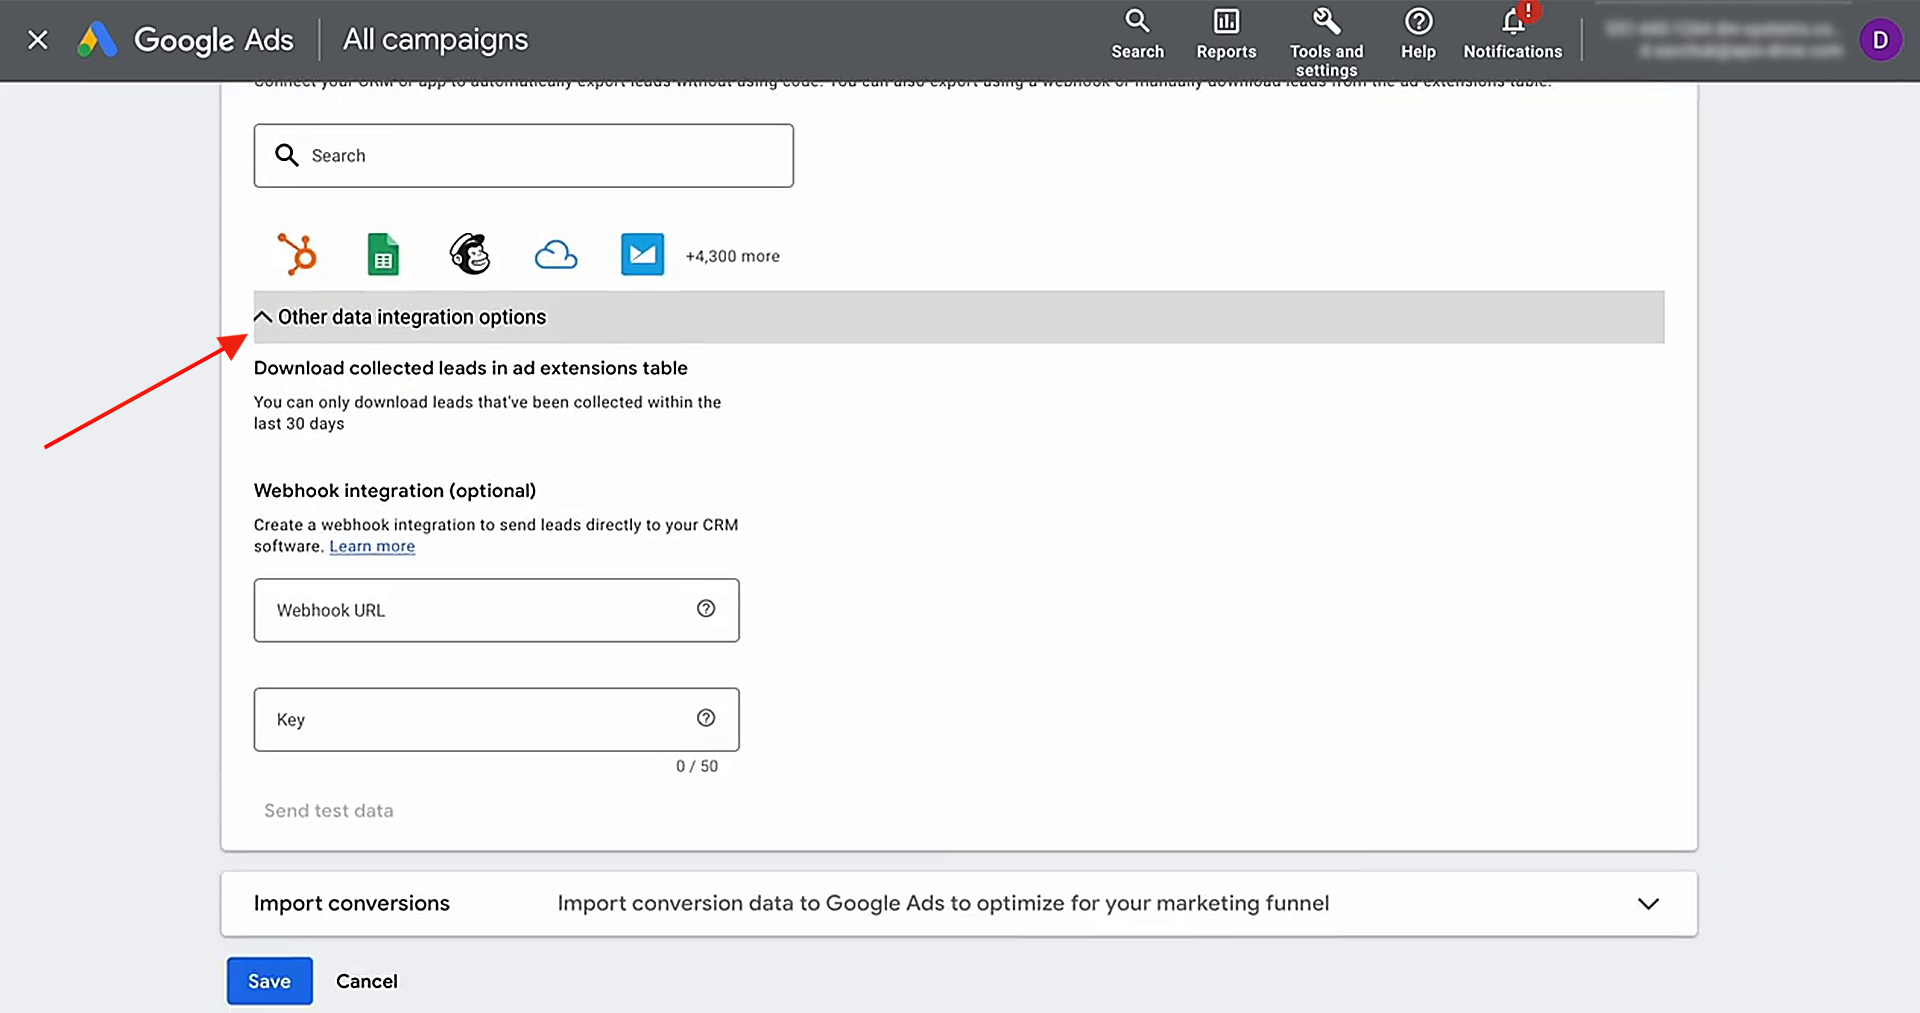Open help tooltip for Key field

tap(706, 717)
